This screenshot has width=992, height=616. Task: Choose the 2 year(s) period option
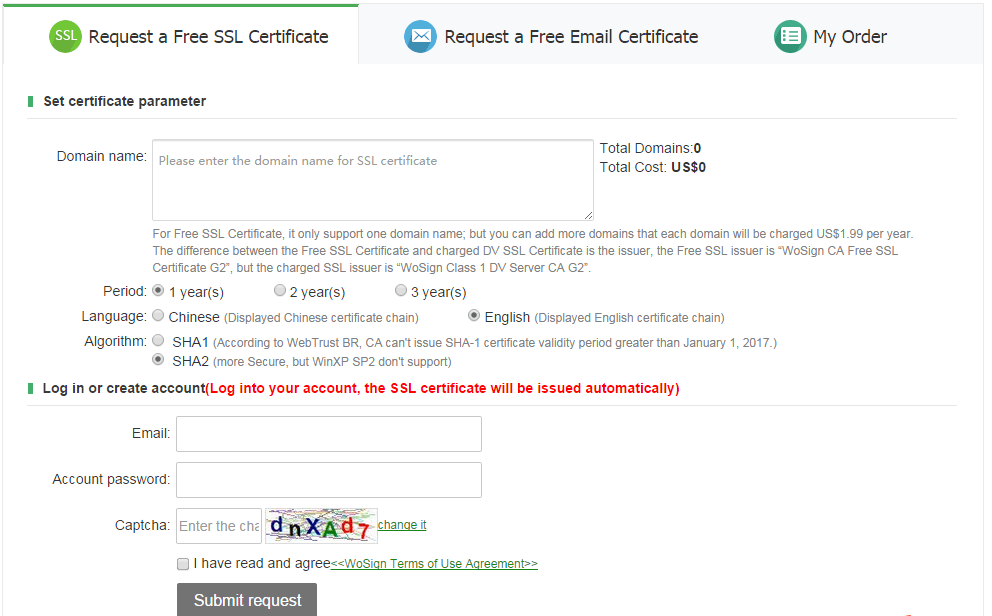tap(280, 291)
